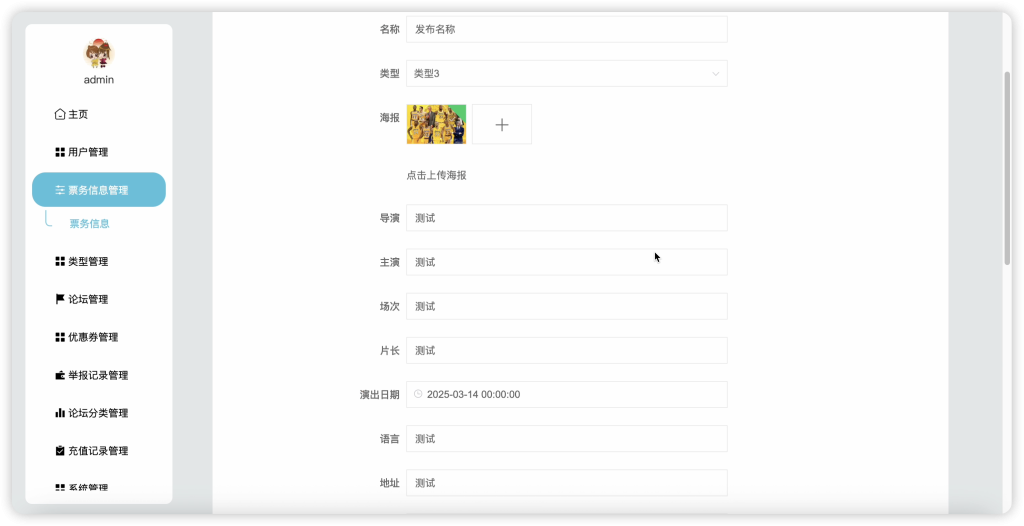Click the uploaded poster thumbnail

pos(436,124)
